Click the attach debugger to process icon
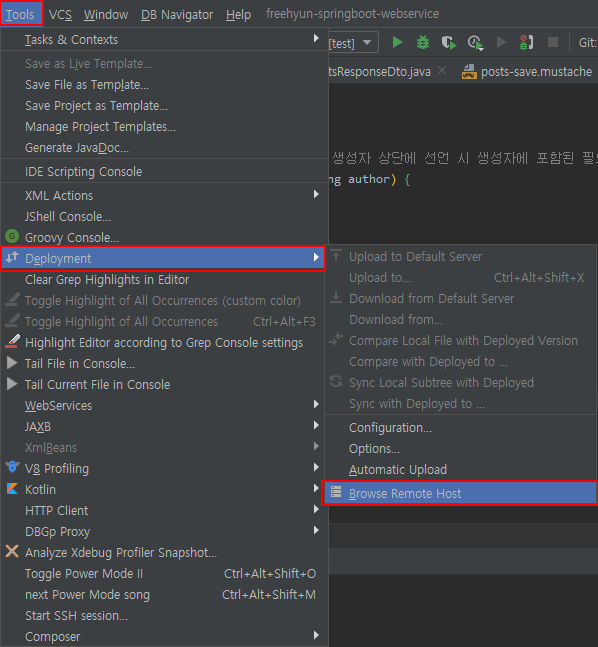Viewport: 598px width, 647px height. pos(526,42)
